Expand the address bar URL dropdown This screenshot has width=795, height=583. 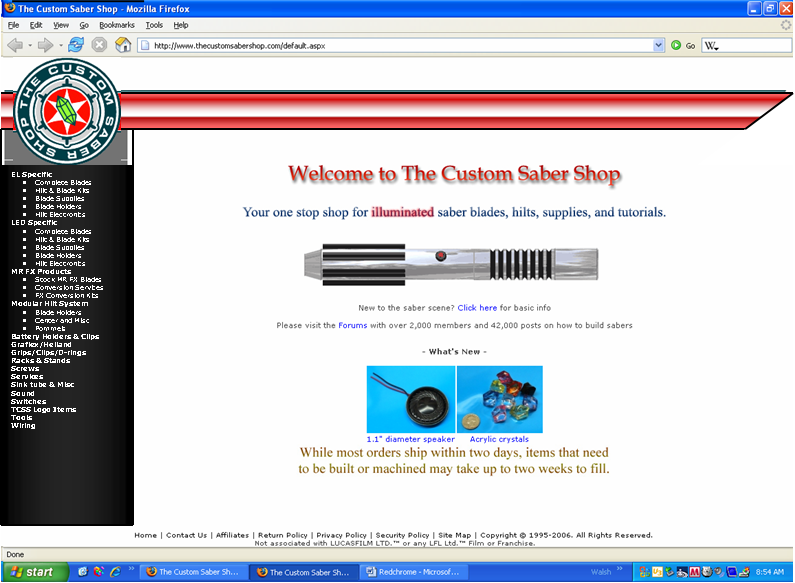(659, 45)
